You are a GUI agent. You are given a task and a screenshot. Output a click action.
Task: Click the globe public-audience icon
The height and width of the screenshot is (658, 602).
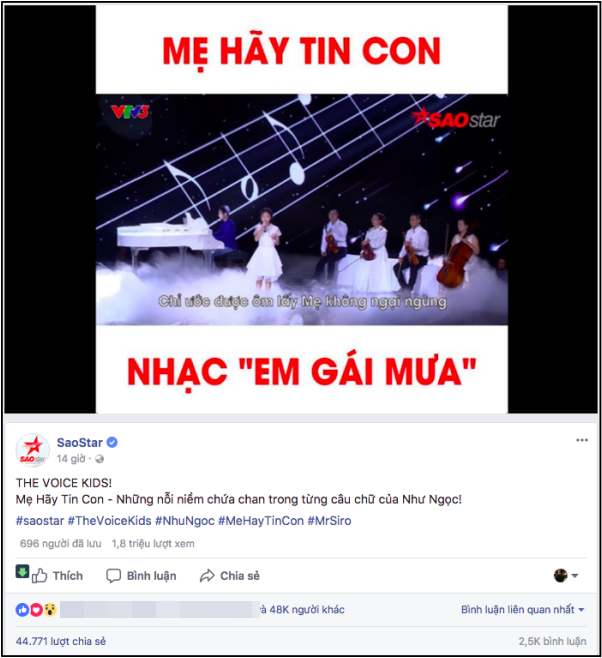coord(99,459)
